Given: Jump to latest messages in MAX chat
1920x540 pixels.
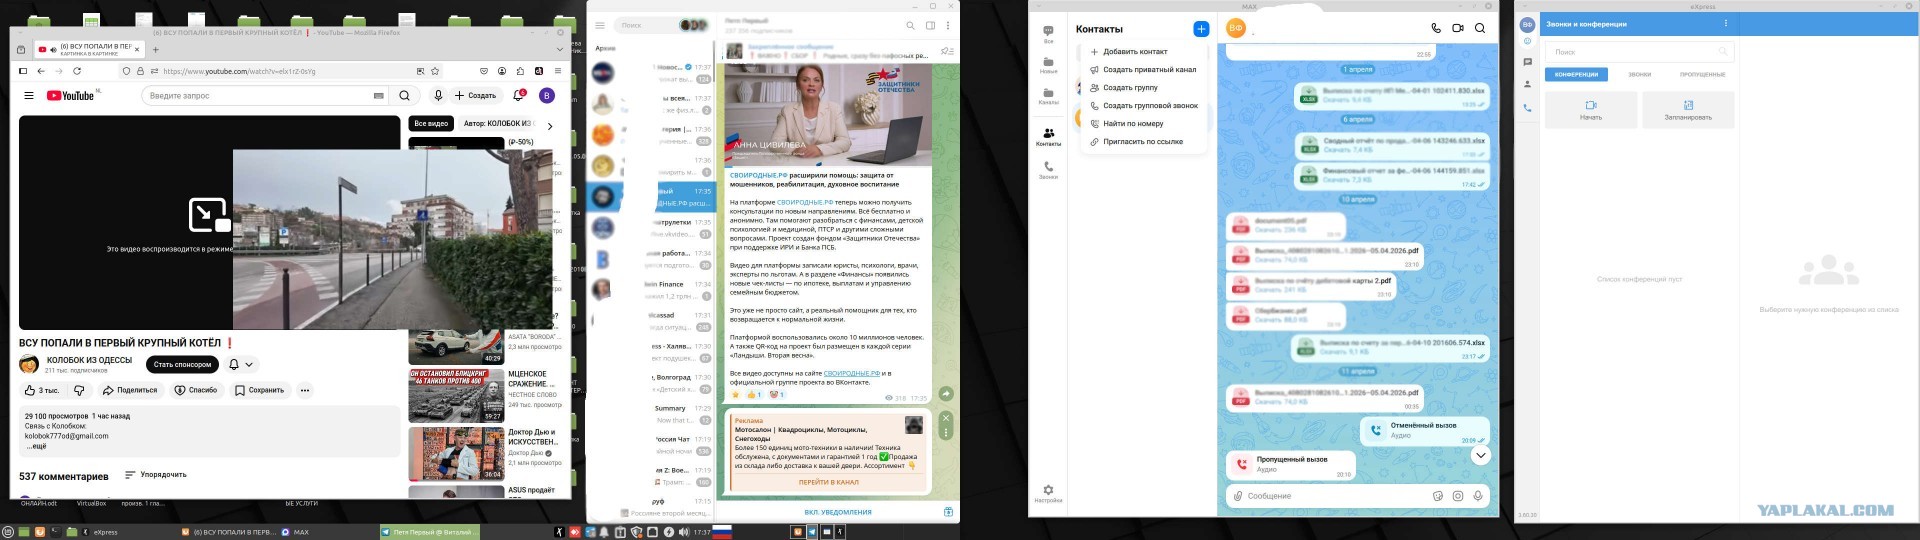Looking at the screenshot, I should pyautogui.click(x=1480, y=455).
